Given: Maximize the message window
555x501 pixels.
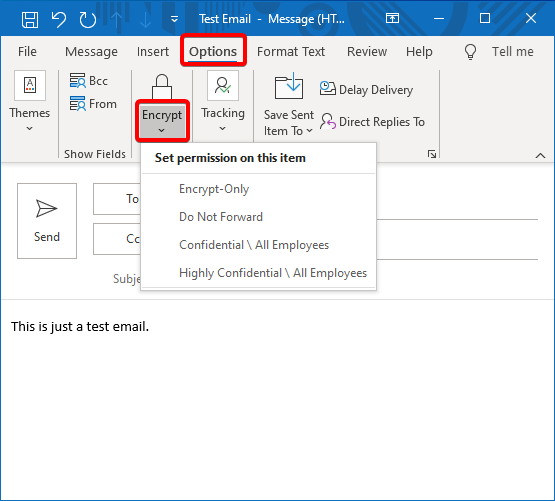Looking at the screenshot, I should coord(485,18).
